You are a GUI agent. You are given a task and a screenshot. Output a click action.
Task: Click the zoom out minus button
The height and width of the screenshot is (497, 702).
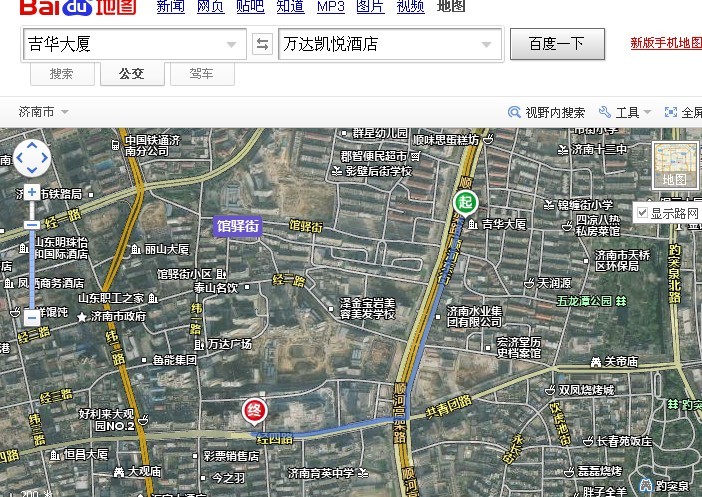point(32,317)
